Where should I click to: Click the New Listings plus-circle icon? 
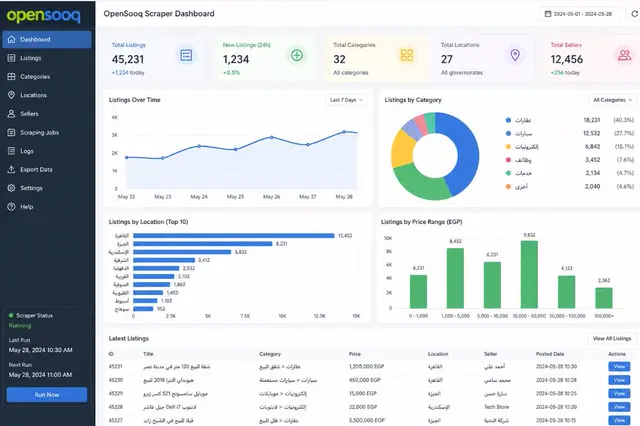pyautogui.click(x=297, y=55)
